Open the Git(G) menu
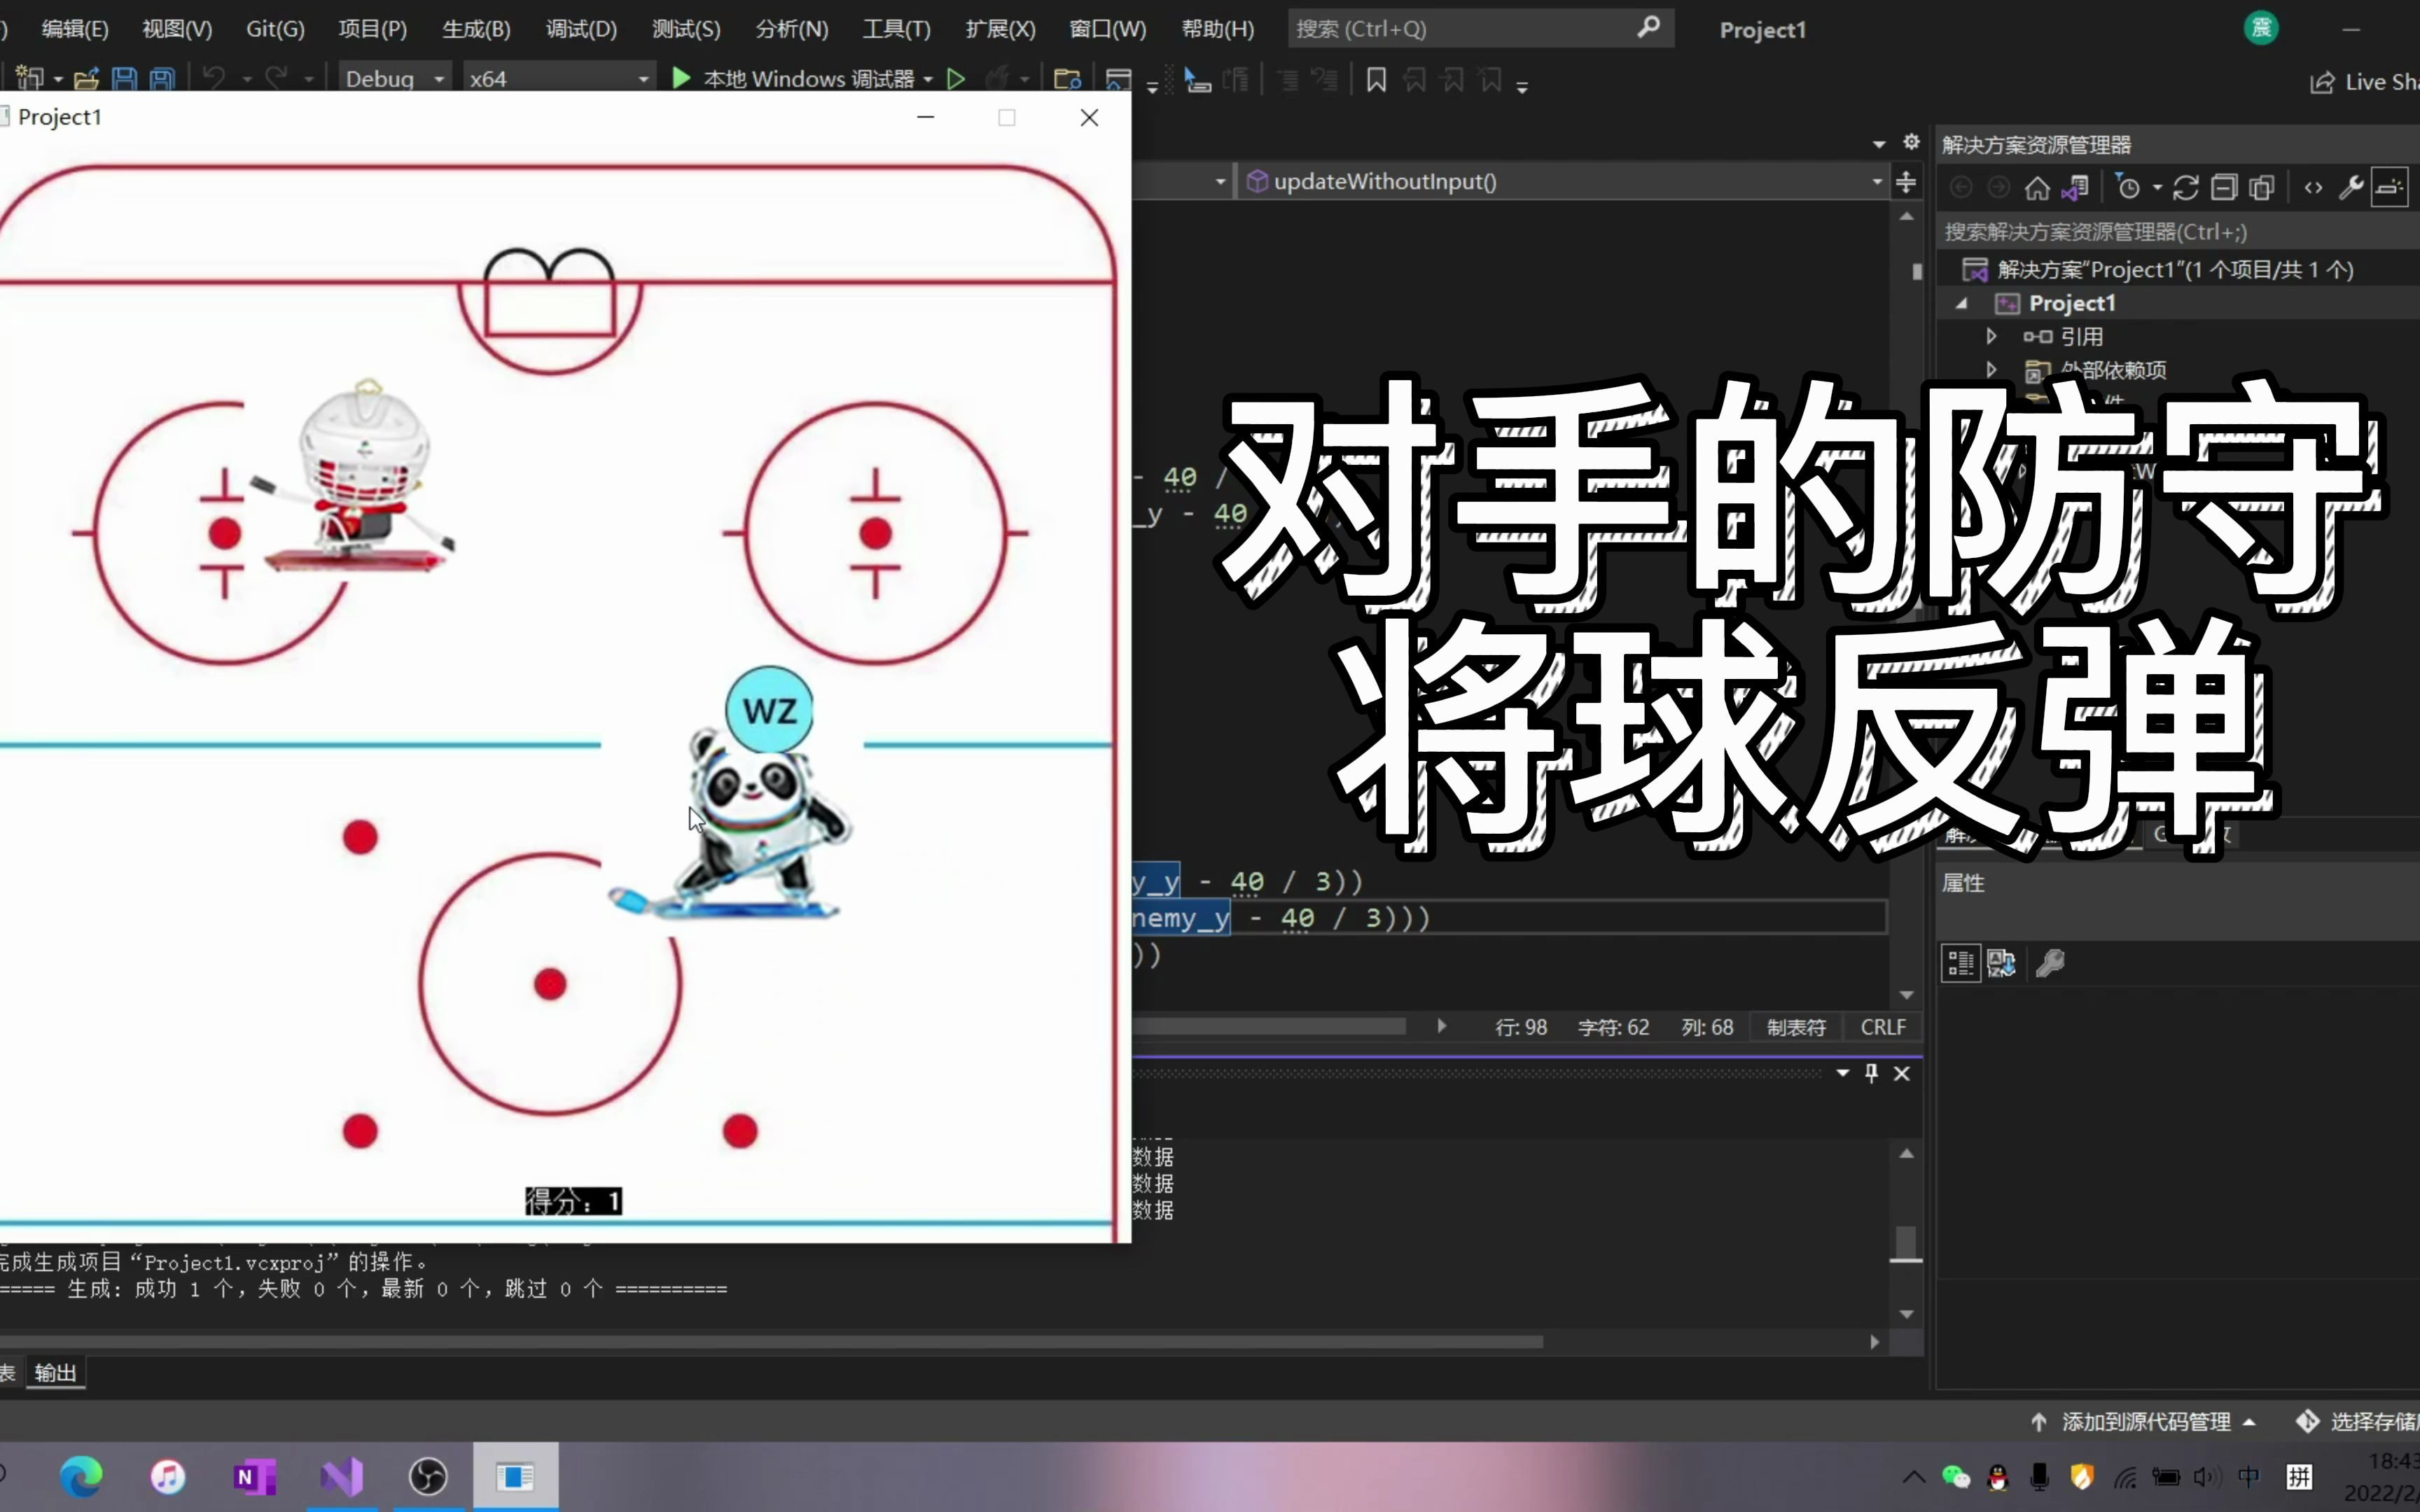 click(x=275, y=29)
